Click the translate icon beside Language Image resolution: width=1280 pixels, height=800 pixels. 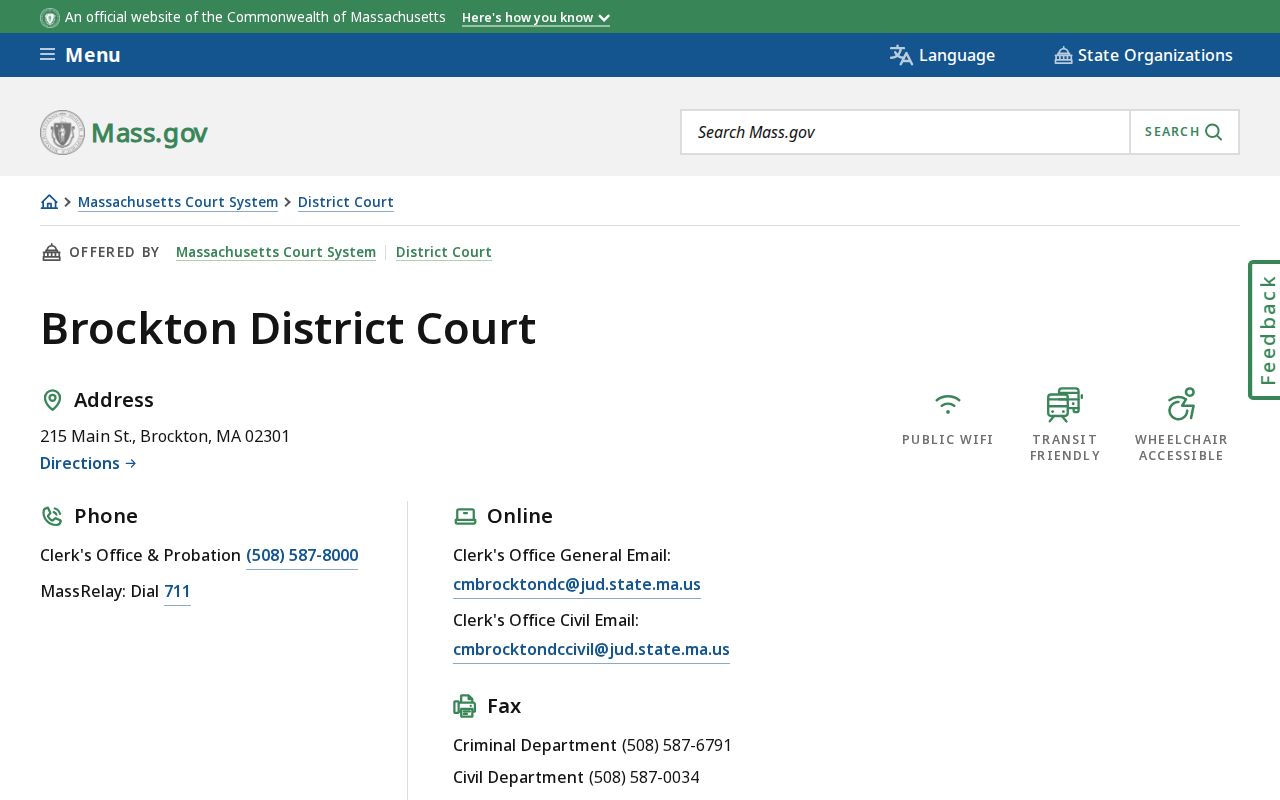click(x=901, y=55)
